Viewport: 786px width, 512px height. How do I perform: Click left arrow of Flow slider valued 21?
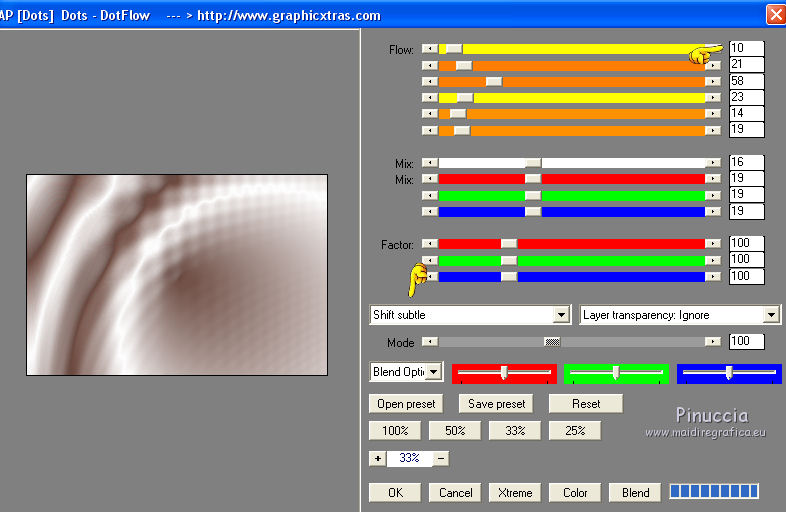[430, 65]
